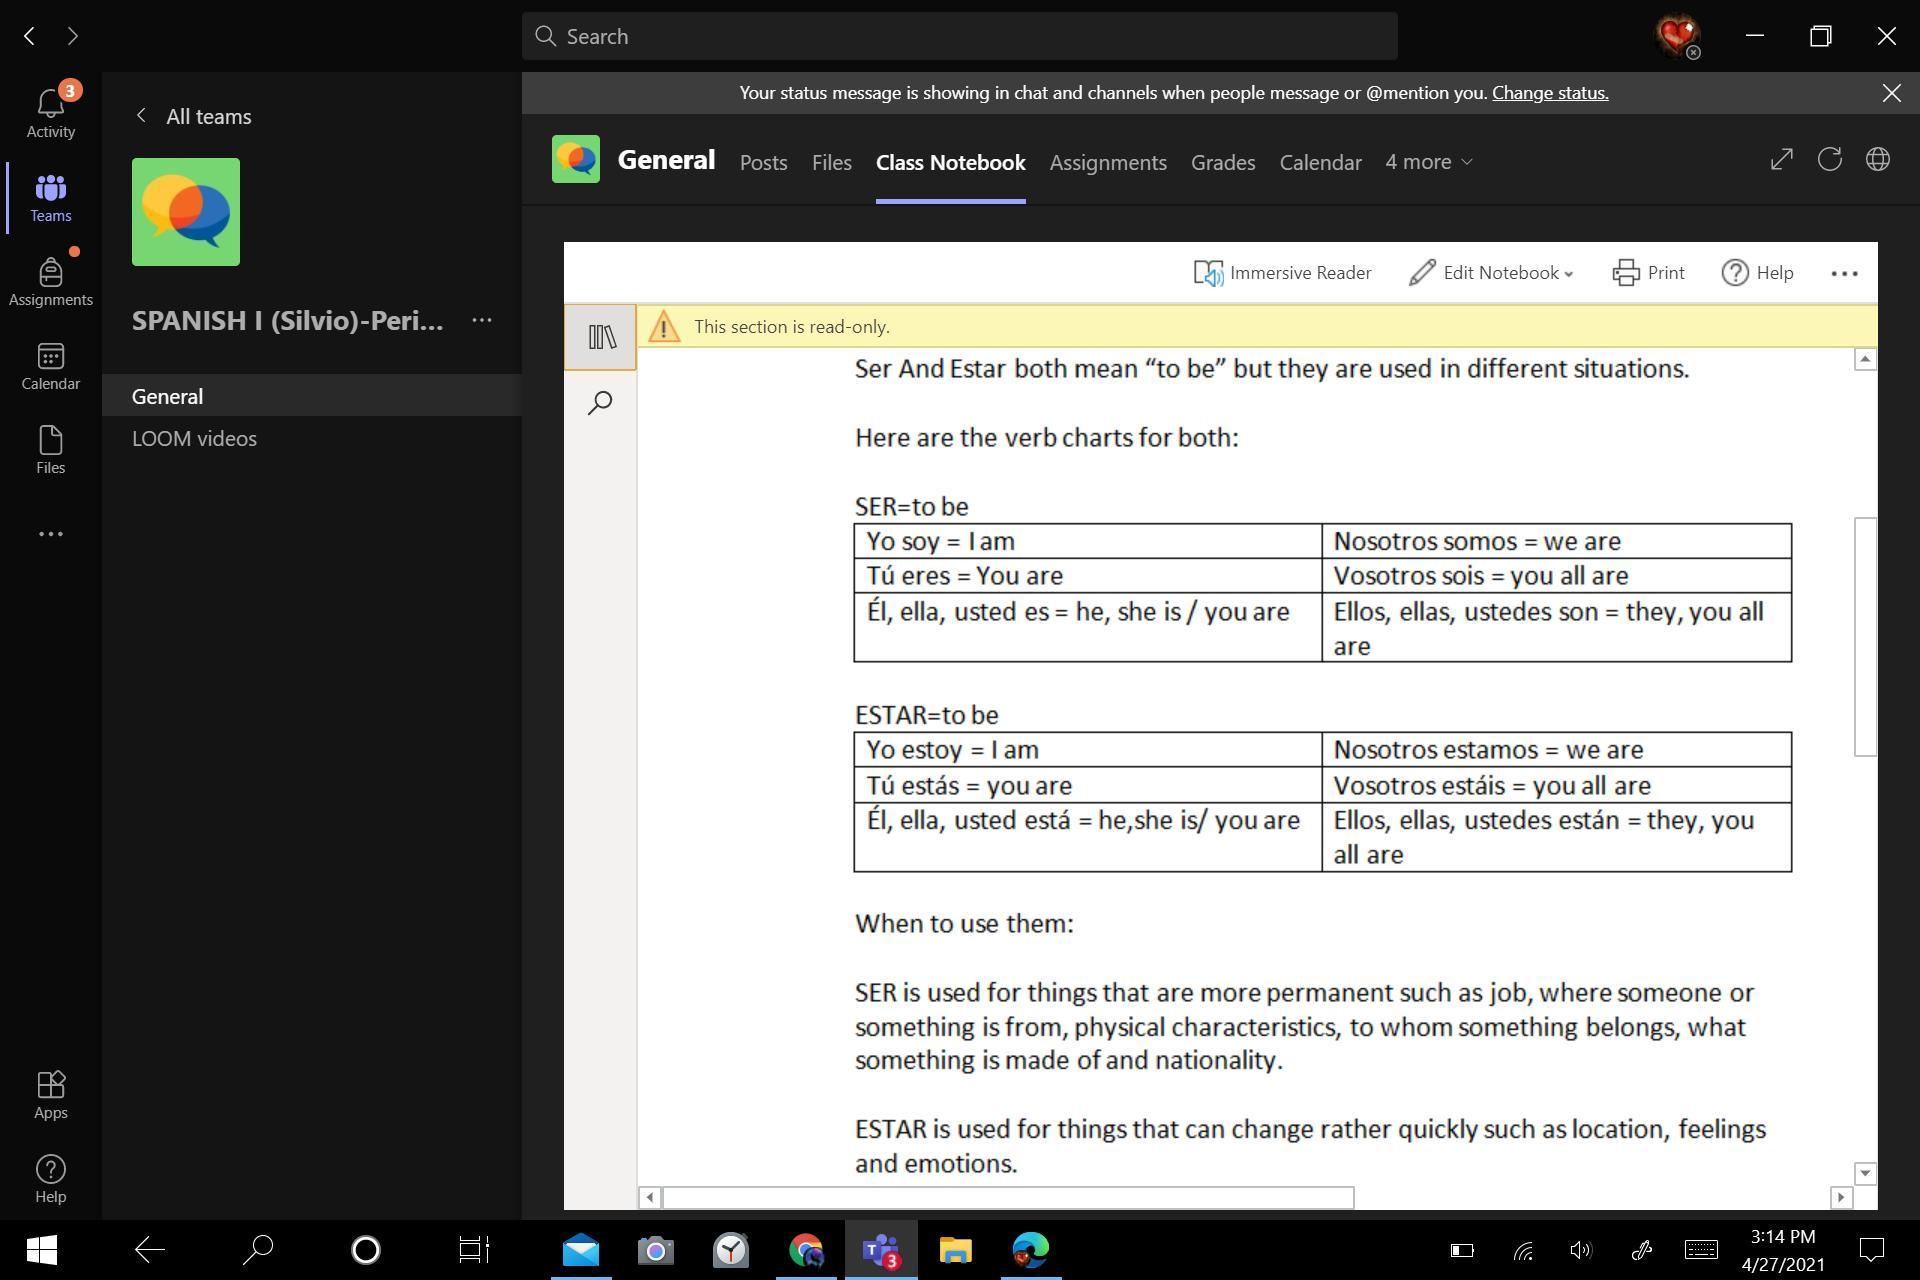Viewport: 1920px width, 1280px height.
Task: Open Assignments in the left rail
Action: click(50, 281)
